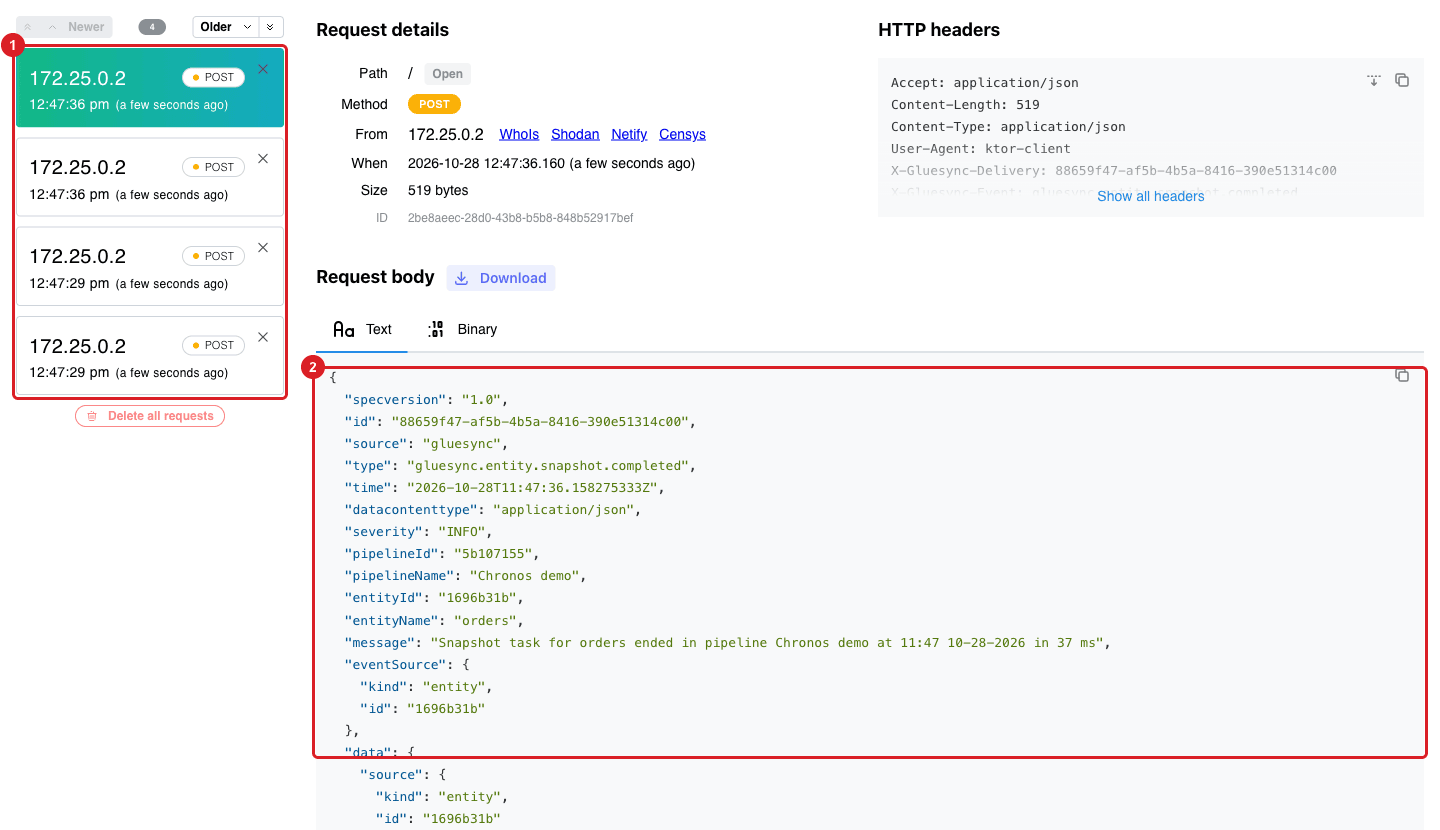Viewport: 1440px width, 830px height.
Task: Remove the white 12:47:36 pm request with its X
Action: pyautogui.click(x=263, y=159)
